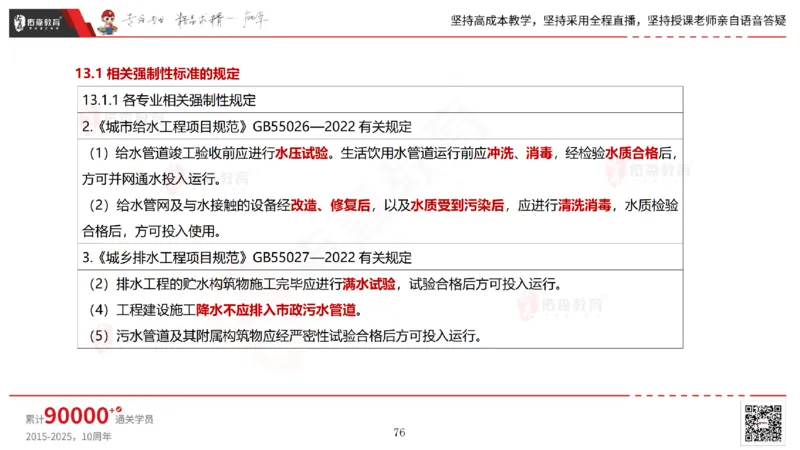Screen dimensions: 800x450
Task: Click the red text '降水不应排入市政污水管道'
Action: coord(276,310)
